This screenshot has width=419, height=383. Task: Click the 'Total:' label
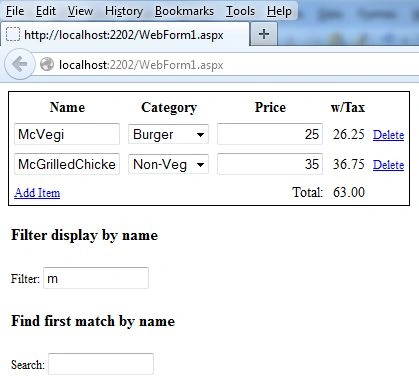coord(307,192)
